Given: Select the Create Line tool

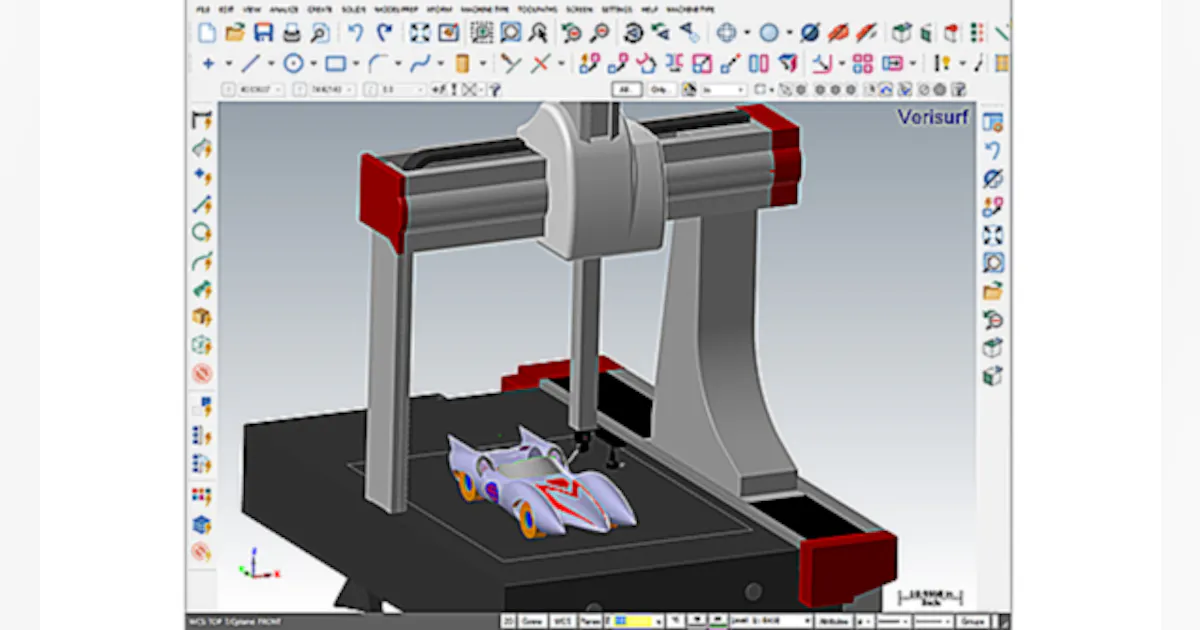Looking at the screenshot, I should (251, 63).
